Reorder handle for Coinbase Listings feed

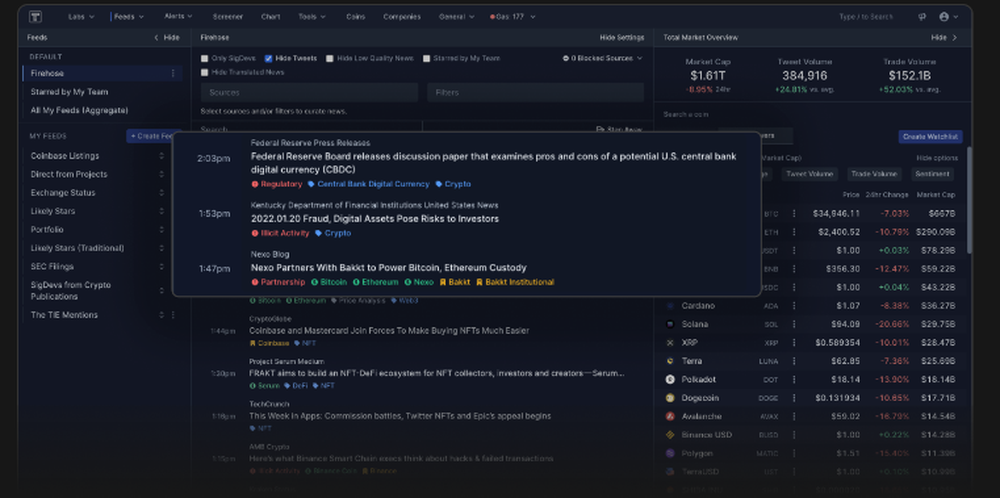[161, 156]
